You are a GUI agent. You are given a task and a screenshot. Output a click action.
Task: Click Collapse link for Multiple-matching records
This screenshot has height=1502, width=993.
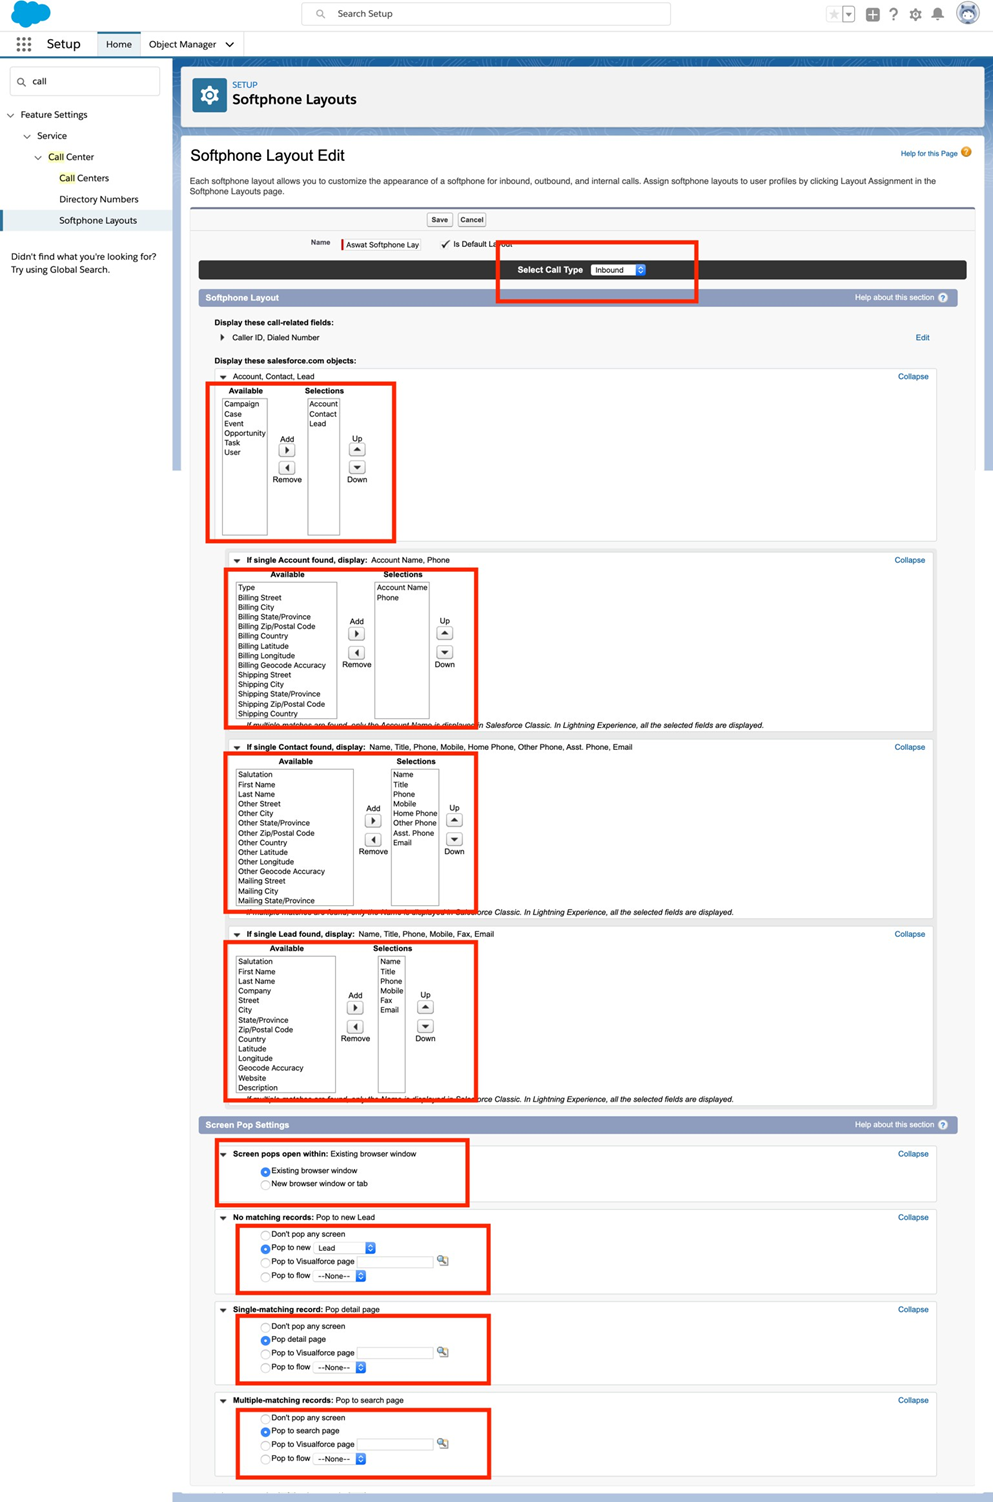coord(913,1400)
